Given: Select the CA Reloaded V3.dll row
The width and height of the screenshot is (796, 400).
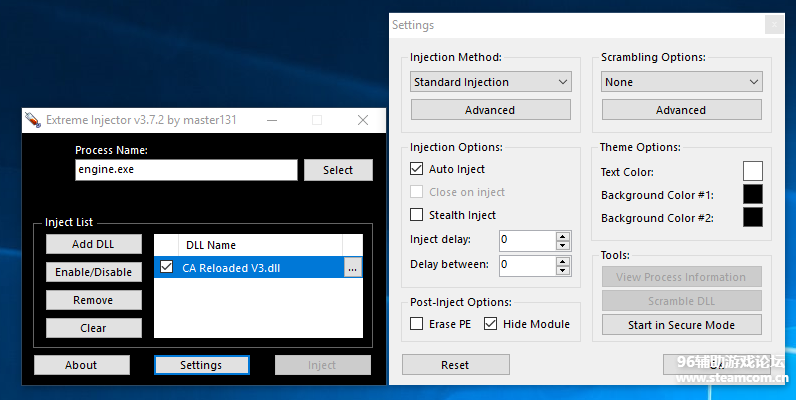Looking at the screenshot, I should (258, 267).
